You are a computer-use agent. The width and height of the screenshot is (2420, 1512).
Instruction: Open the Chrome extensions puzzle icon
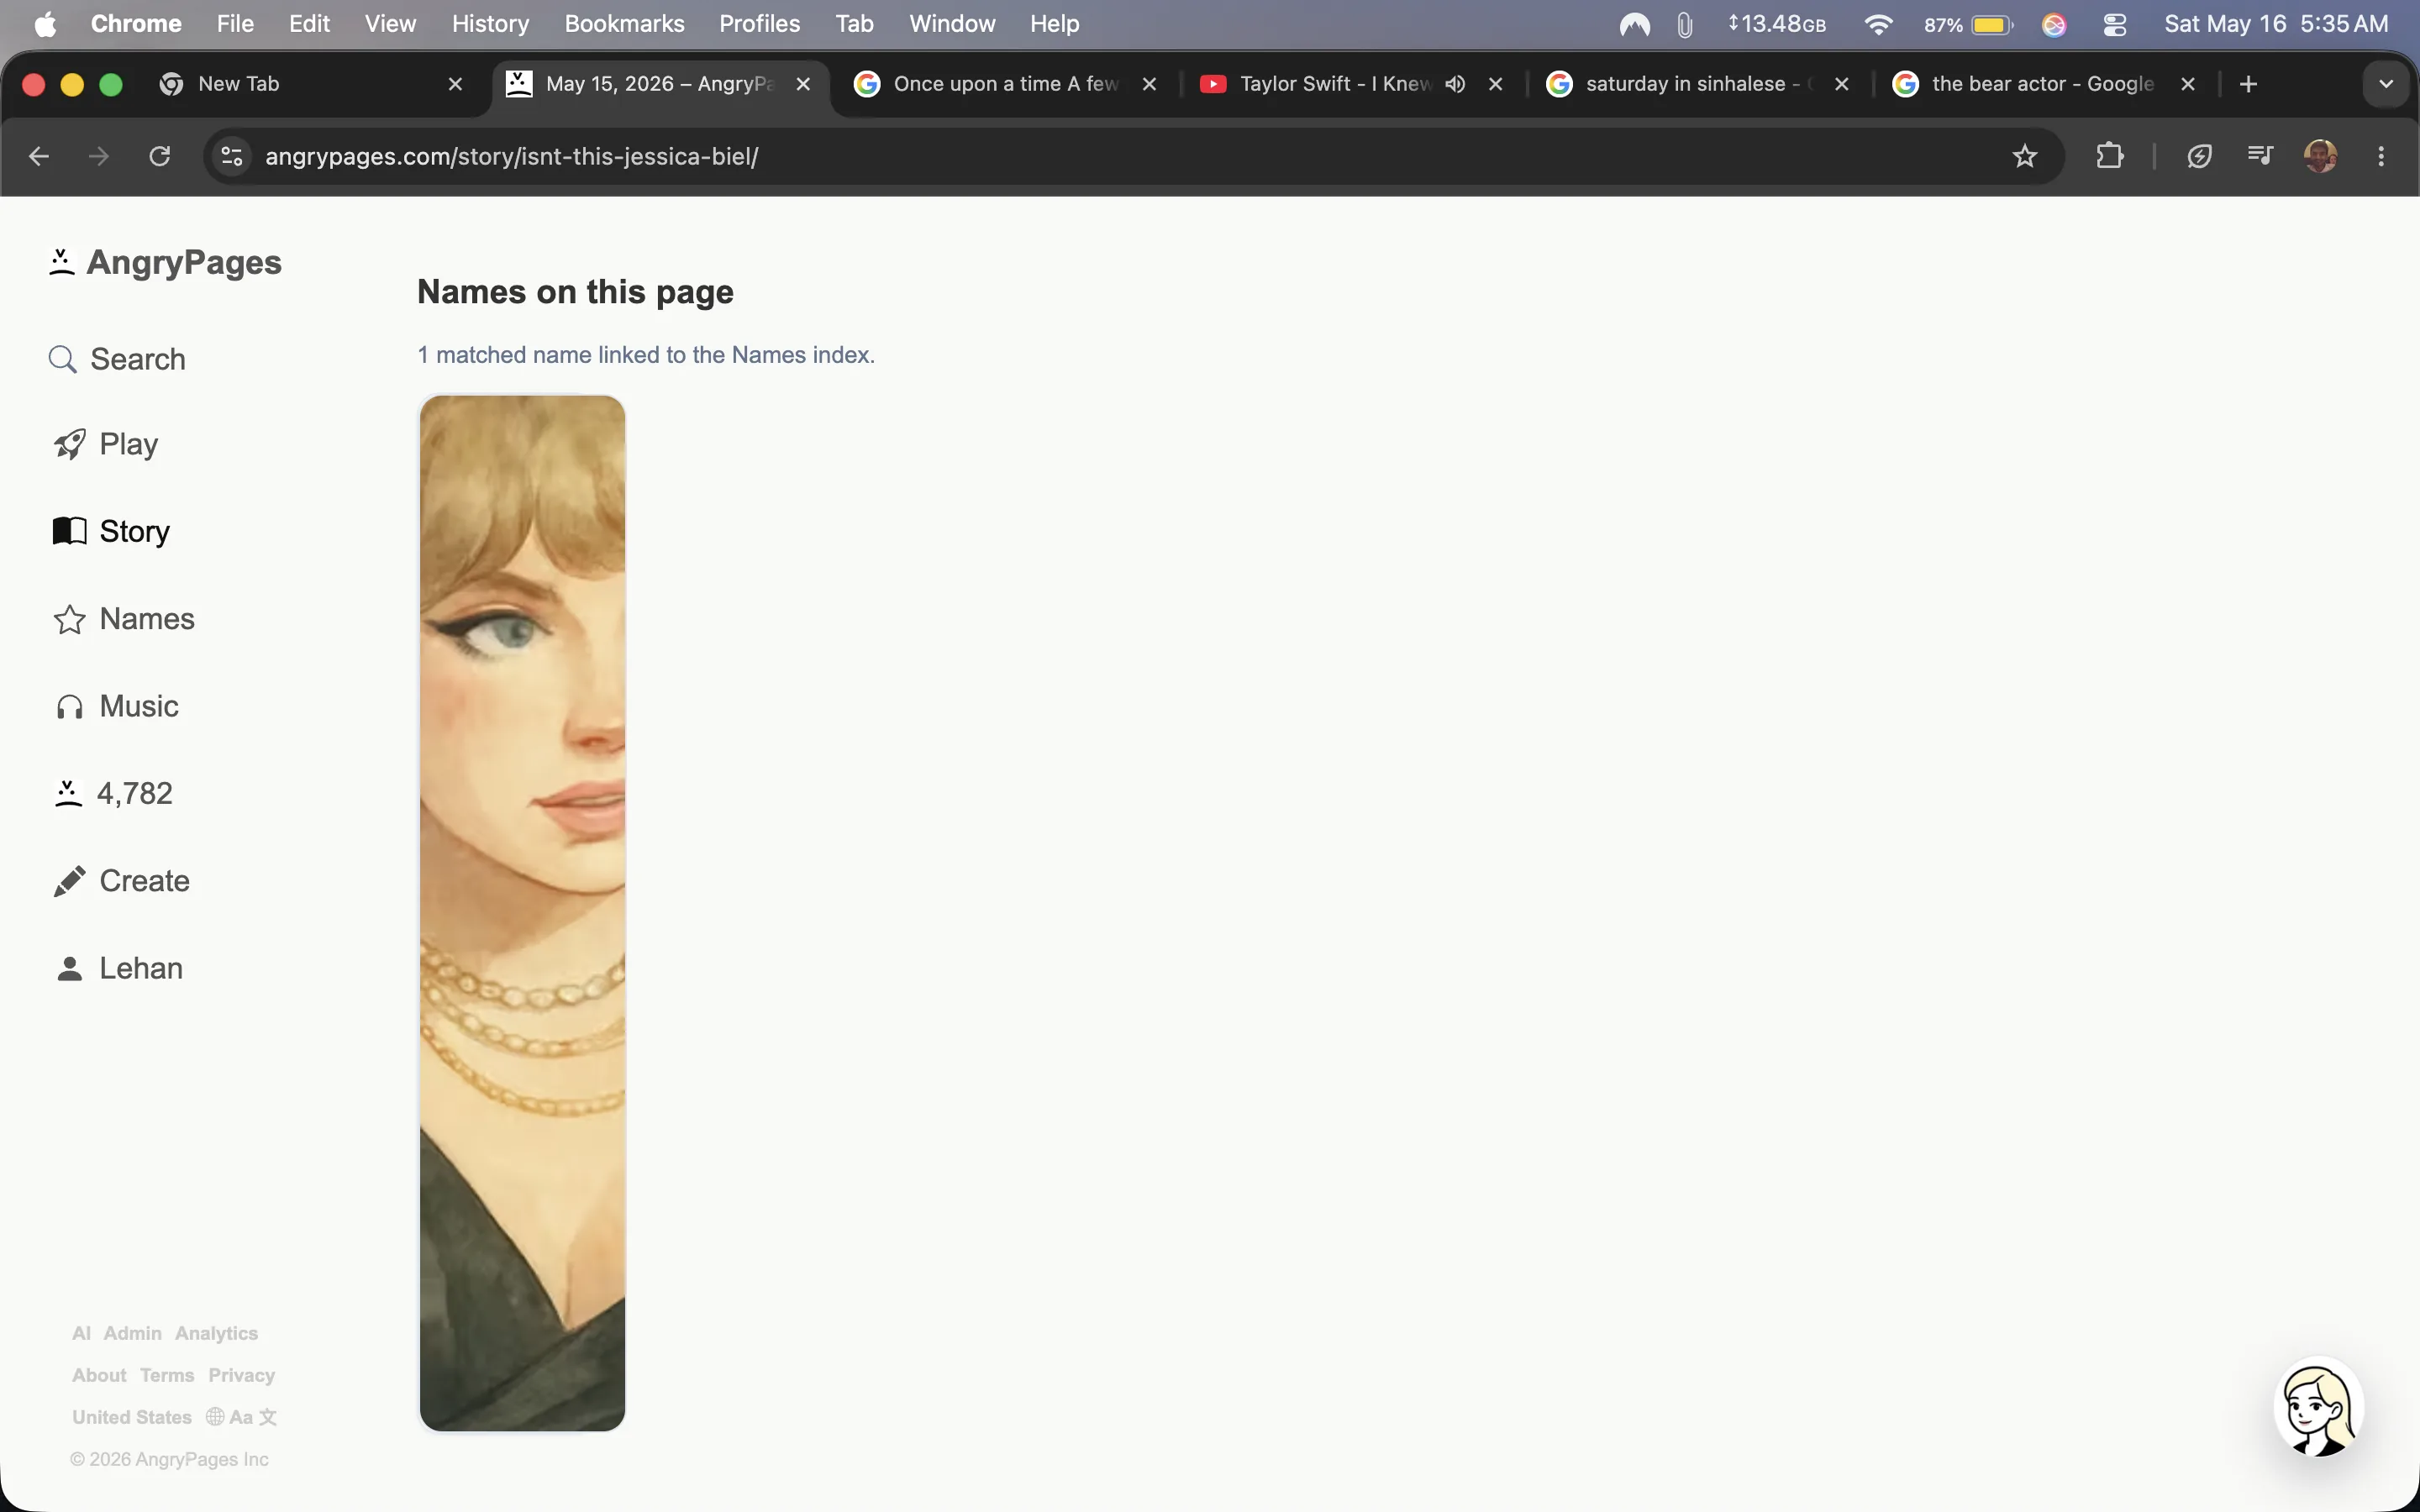point(2110,156)
